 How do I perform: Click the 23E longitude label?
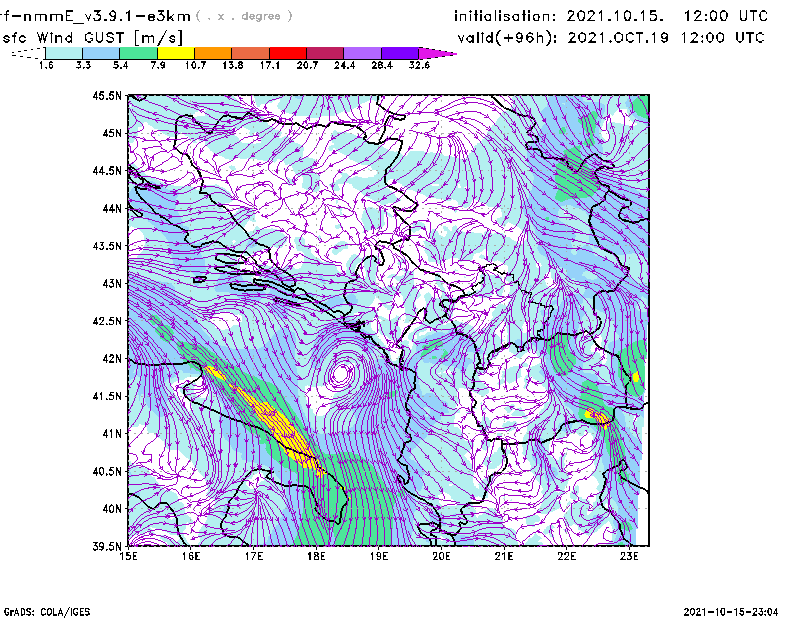coord(629,556)
